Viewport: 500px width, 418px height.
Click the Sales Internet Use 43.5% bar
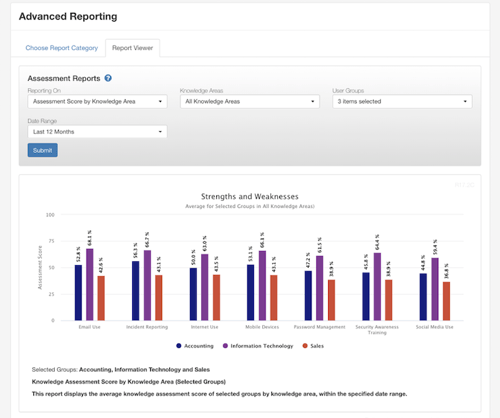(x=216, y=297)
